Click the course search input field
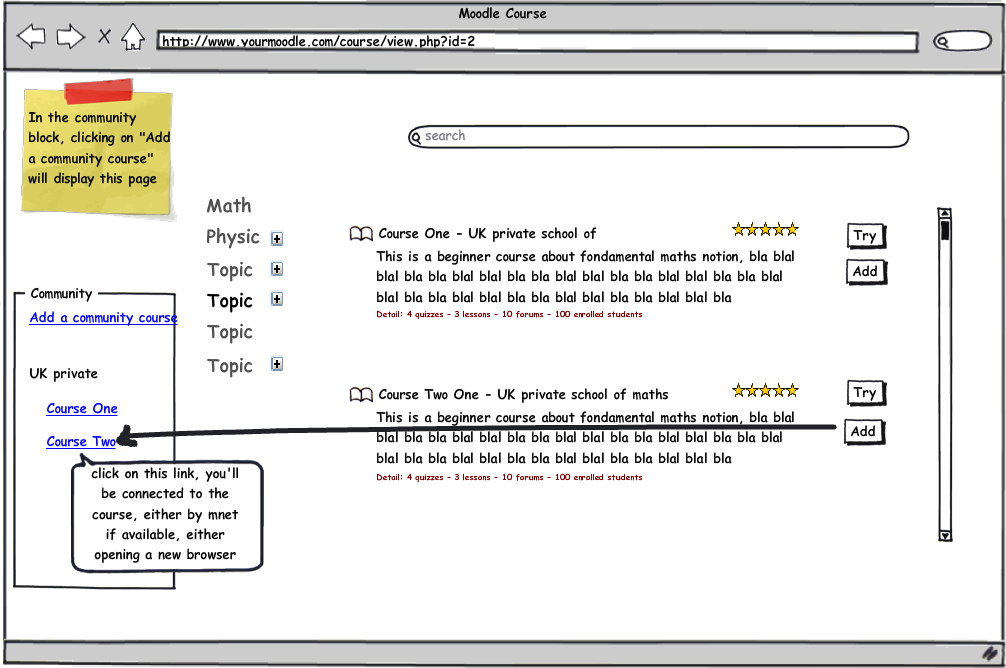The image size is (1006, 668). (x=660, y=136)
